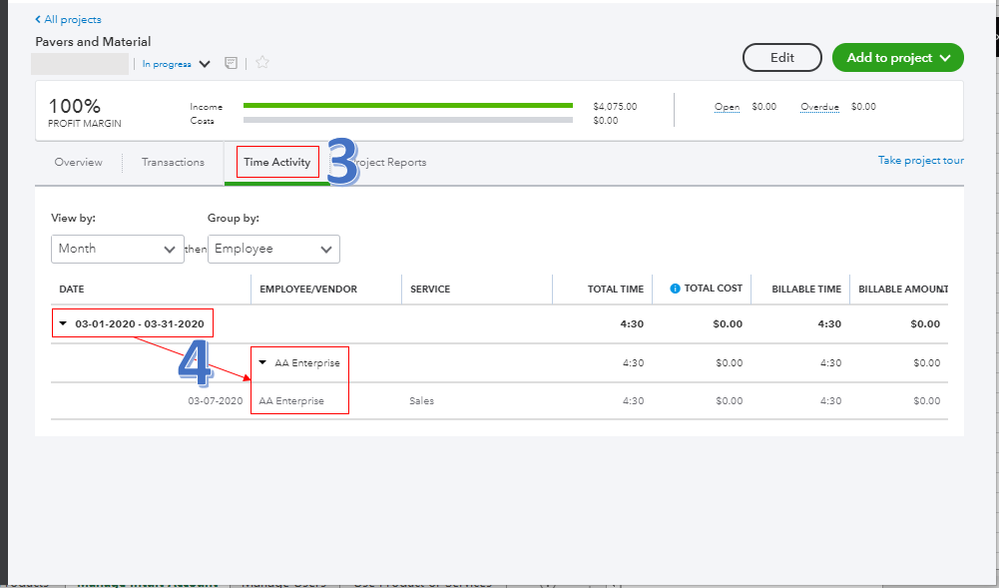Open the Project Reports tab

tap(389, 162)
